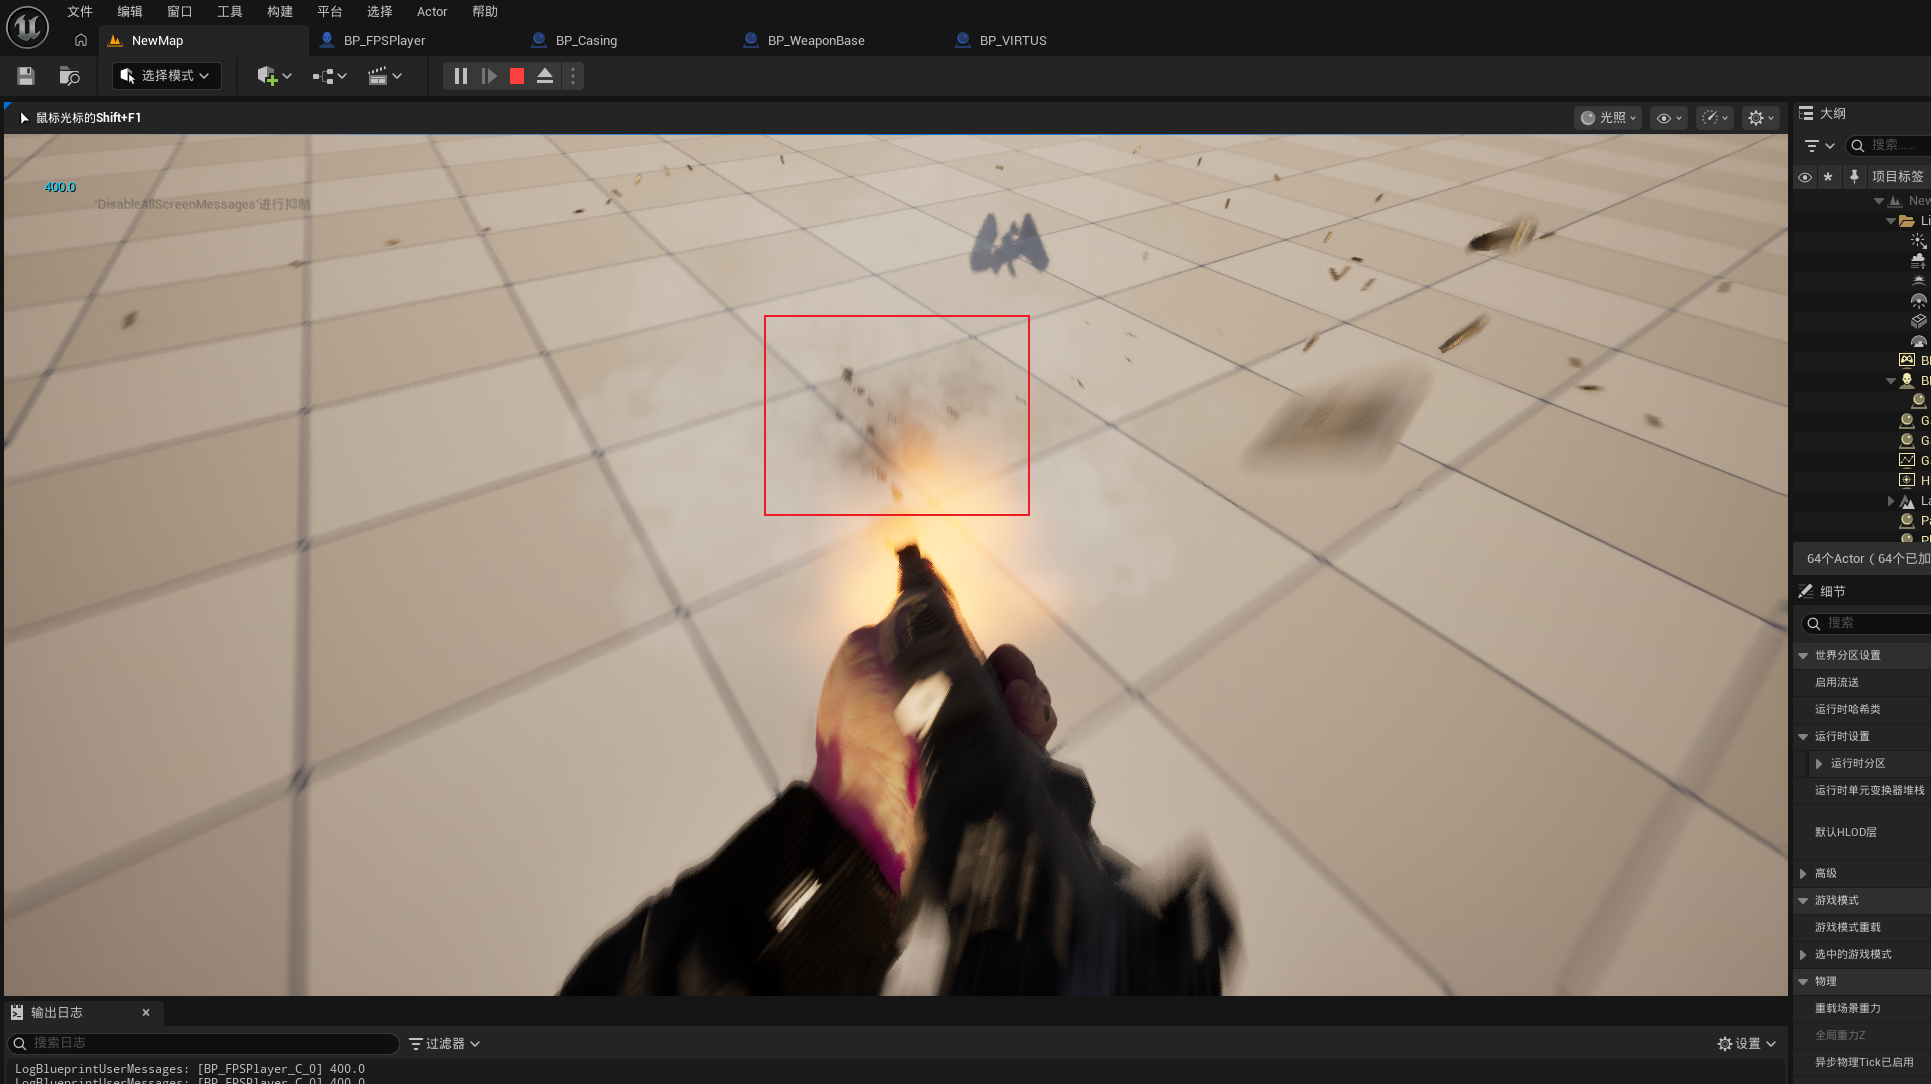Click the chart-line actor icon in the outliner
This screenshot has height=1084, width=1931.
tap(1907, 460)
